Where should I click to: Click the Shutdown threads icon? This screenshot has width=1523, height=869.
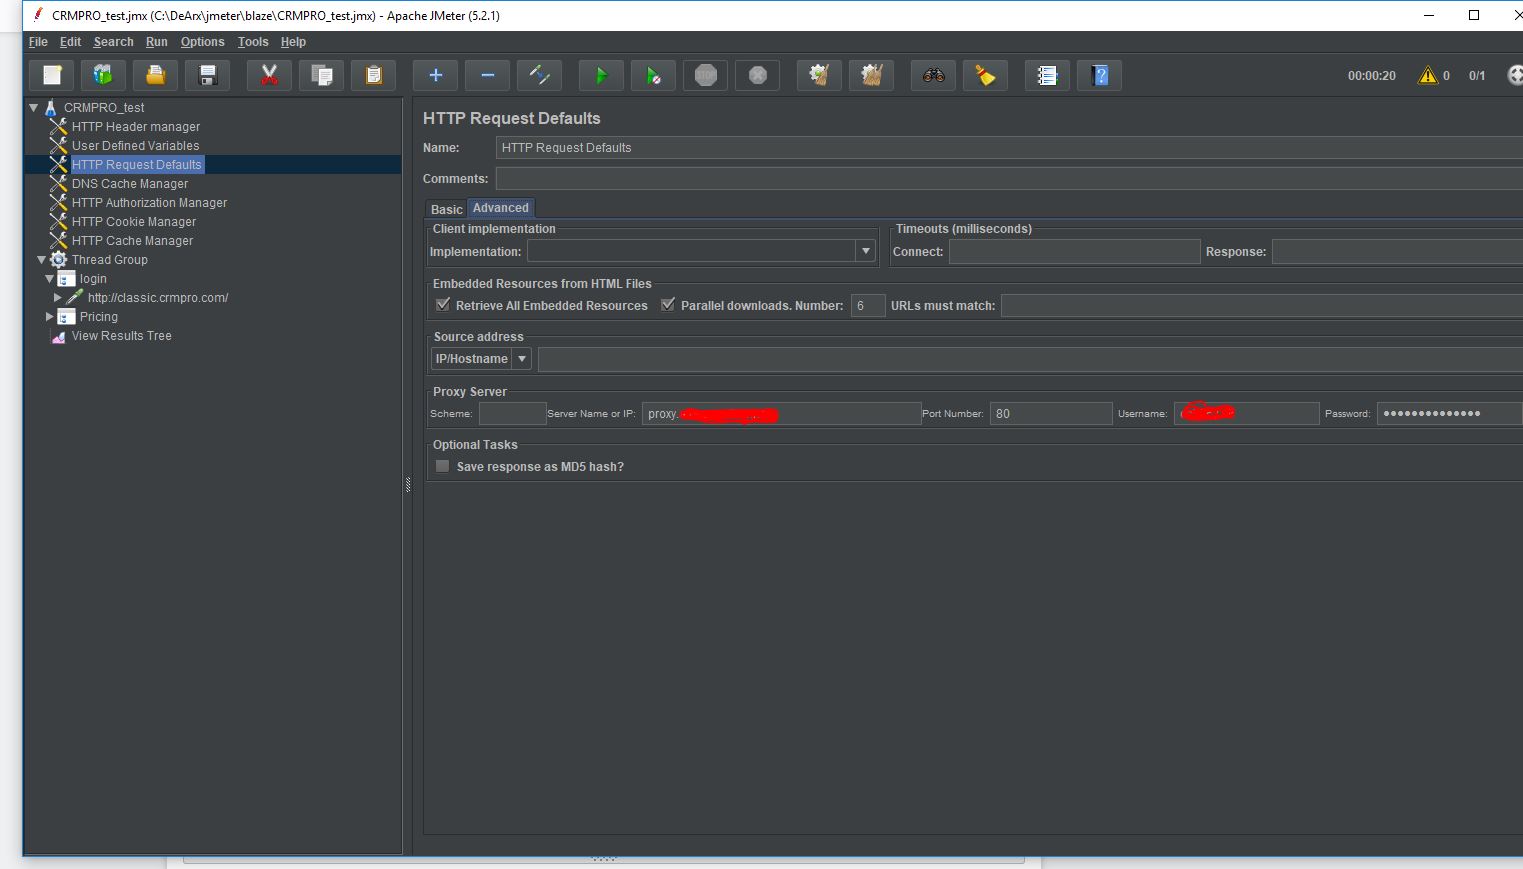(758, 75)
